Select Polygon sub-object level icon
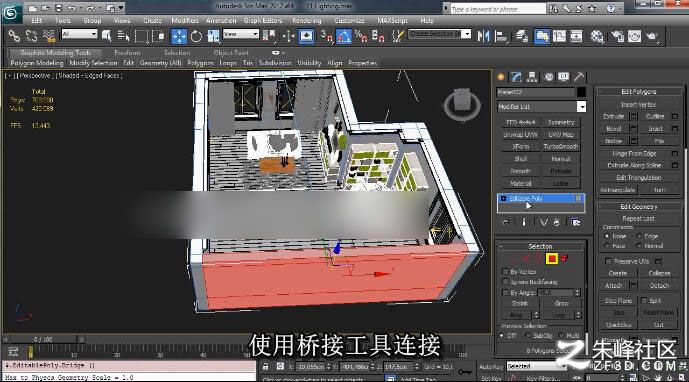The width and height of the screenshot is (689, 382). [552, 258]
